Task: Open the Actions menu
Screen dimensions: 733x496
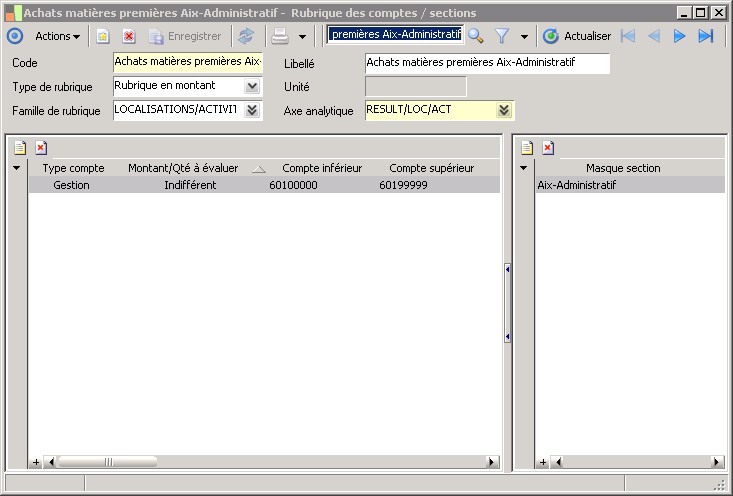Action: click(x=57, y=36)
